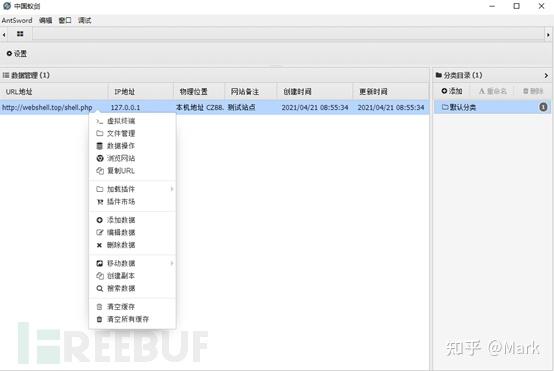
Task: Select the 默认分类 category row
Action: point(492,107)
